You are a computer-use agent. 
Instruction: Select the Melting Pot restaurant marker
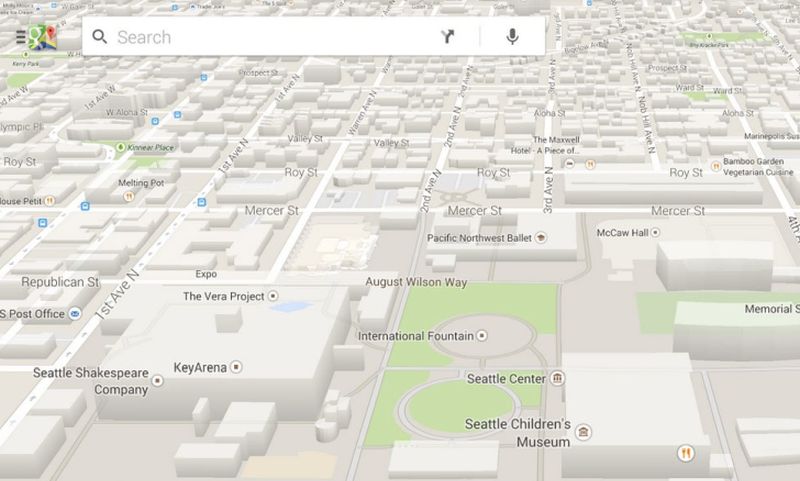129,198
